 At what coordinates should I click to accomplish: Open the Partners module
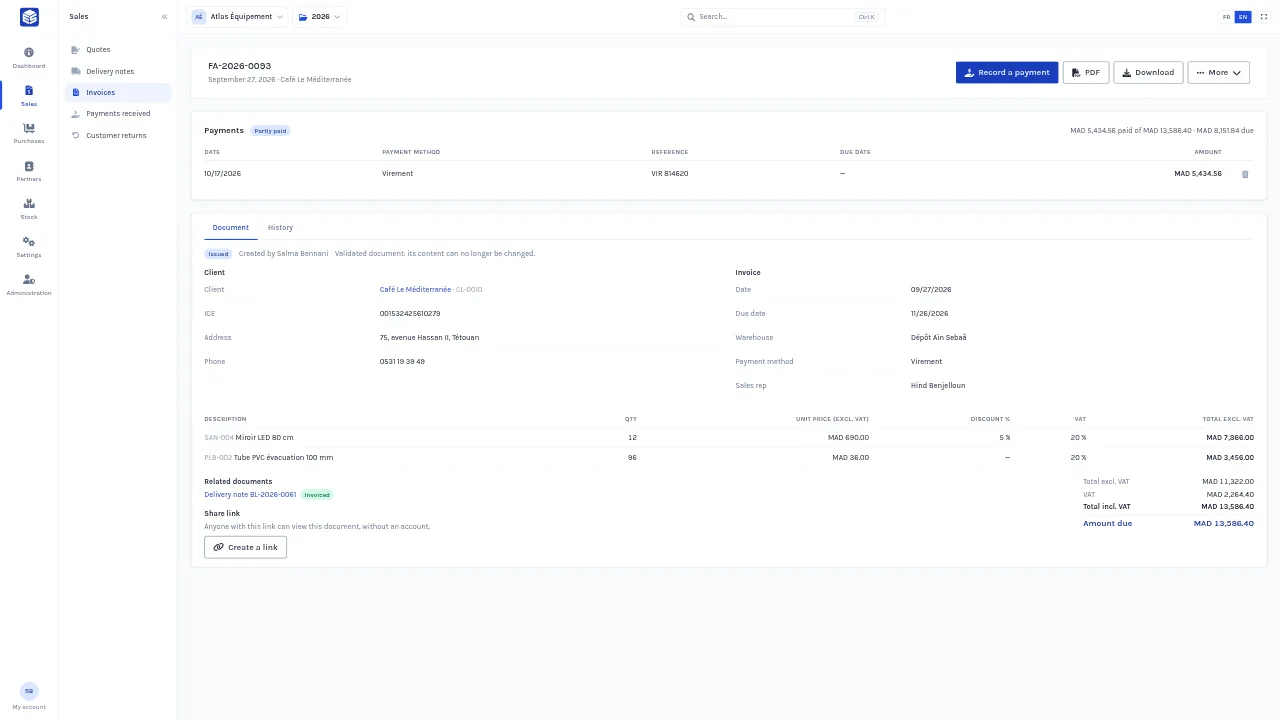click(29, 171)
